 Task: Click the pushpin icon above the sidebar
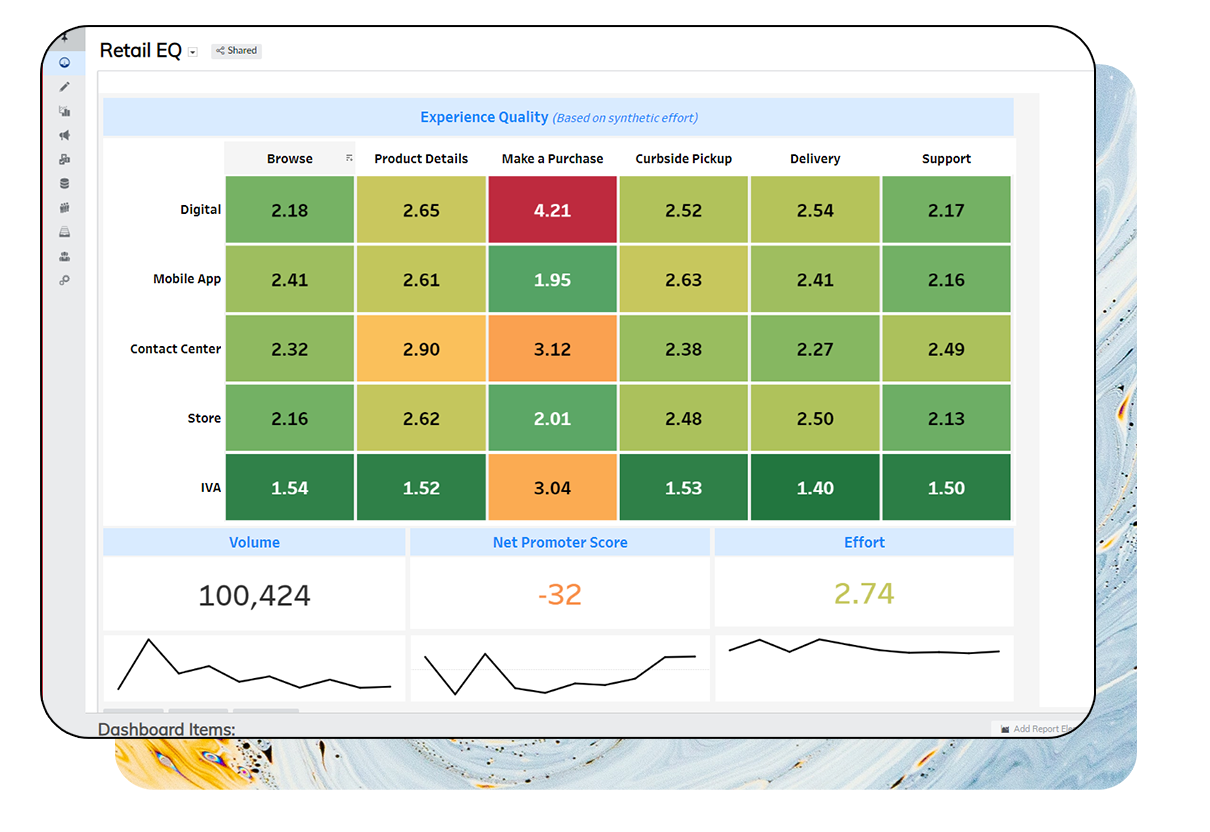66,38
